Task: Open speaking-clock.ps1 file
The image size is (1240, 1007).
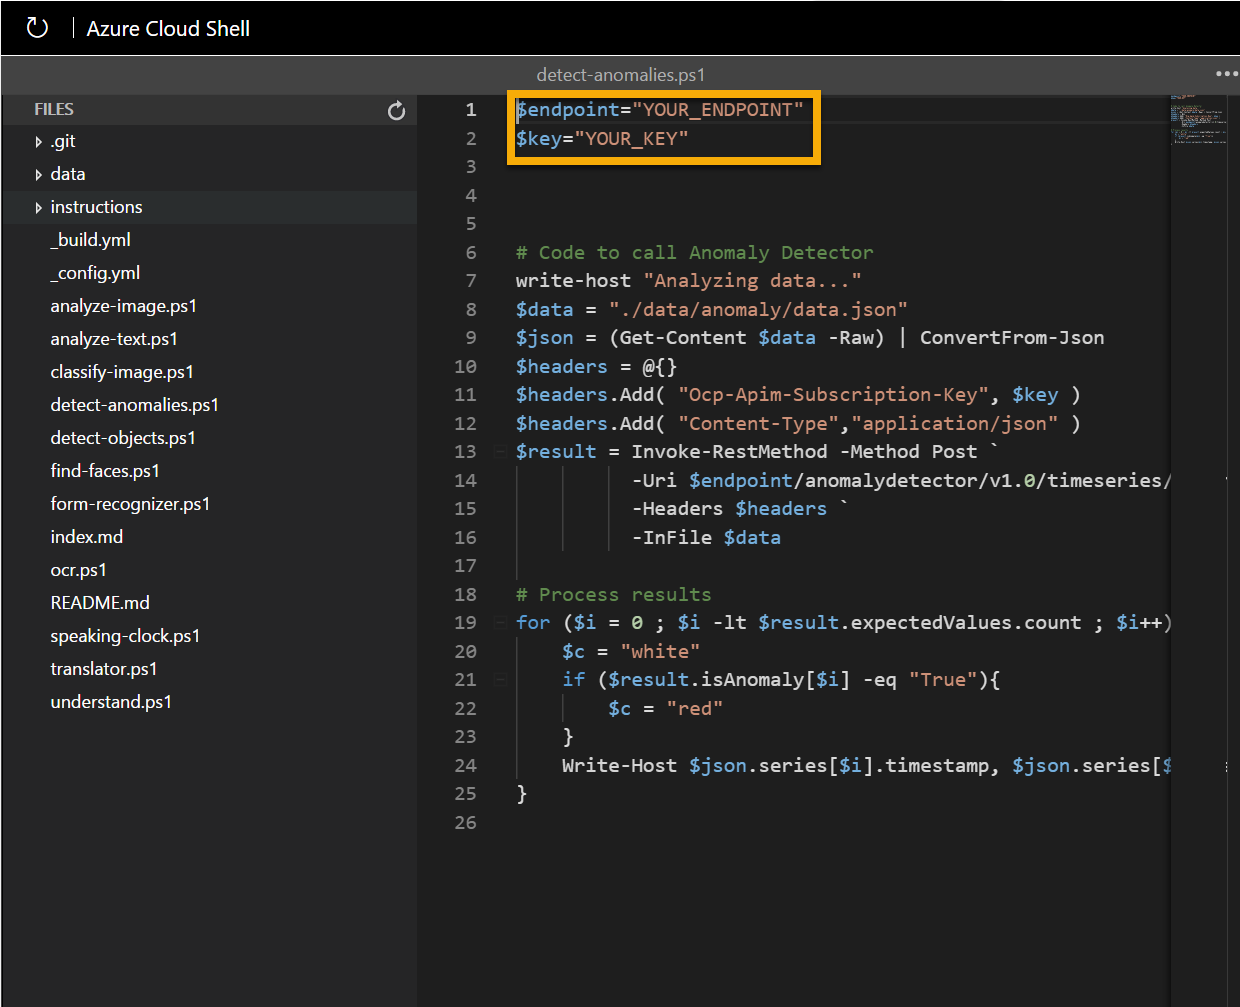Action: pyautogui.click(x=125, y=636)
